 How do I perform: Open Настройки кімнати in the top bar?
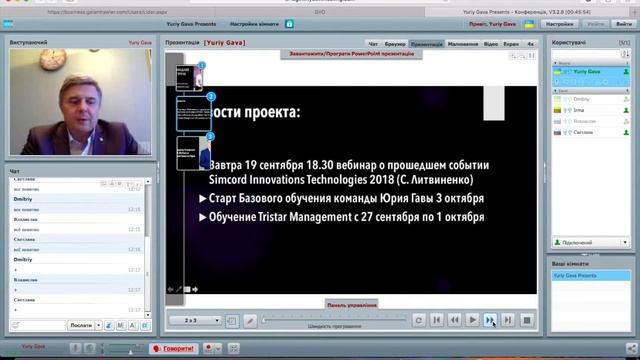(254, 24)
